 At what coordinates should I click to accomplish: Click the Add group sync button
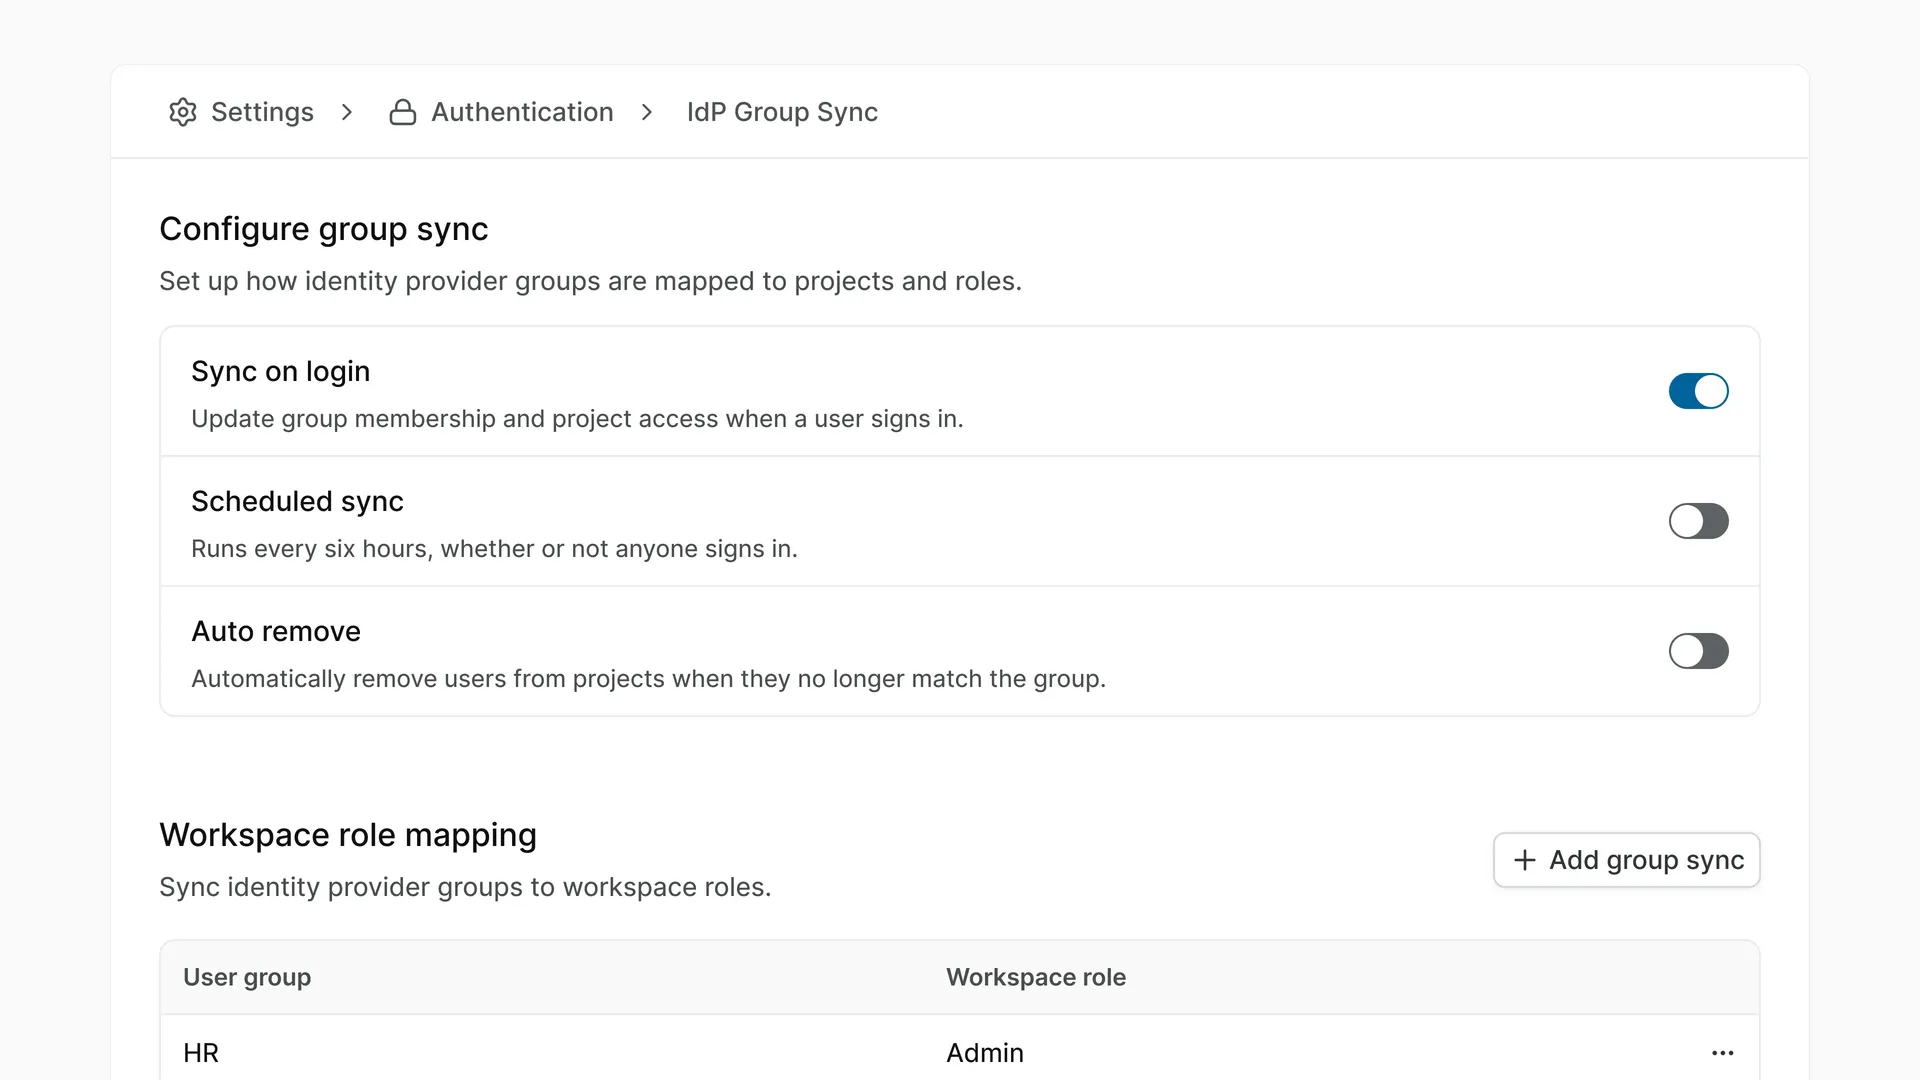pyautogui.click(x=1626, y=860)
